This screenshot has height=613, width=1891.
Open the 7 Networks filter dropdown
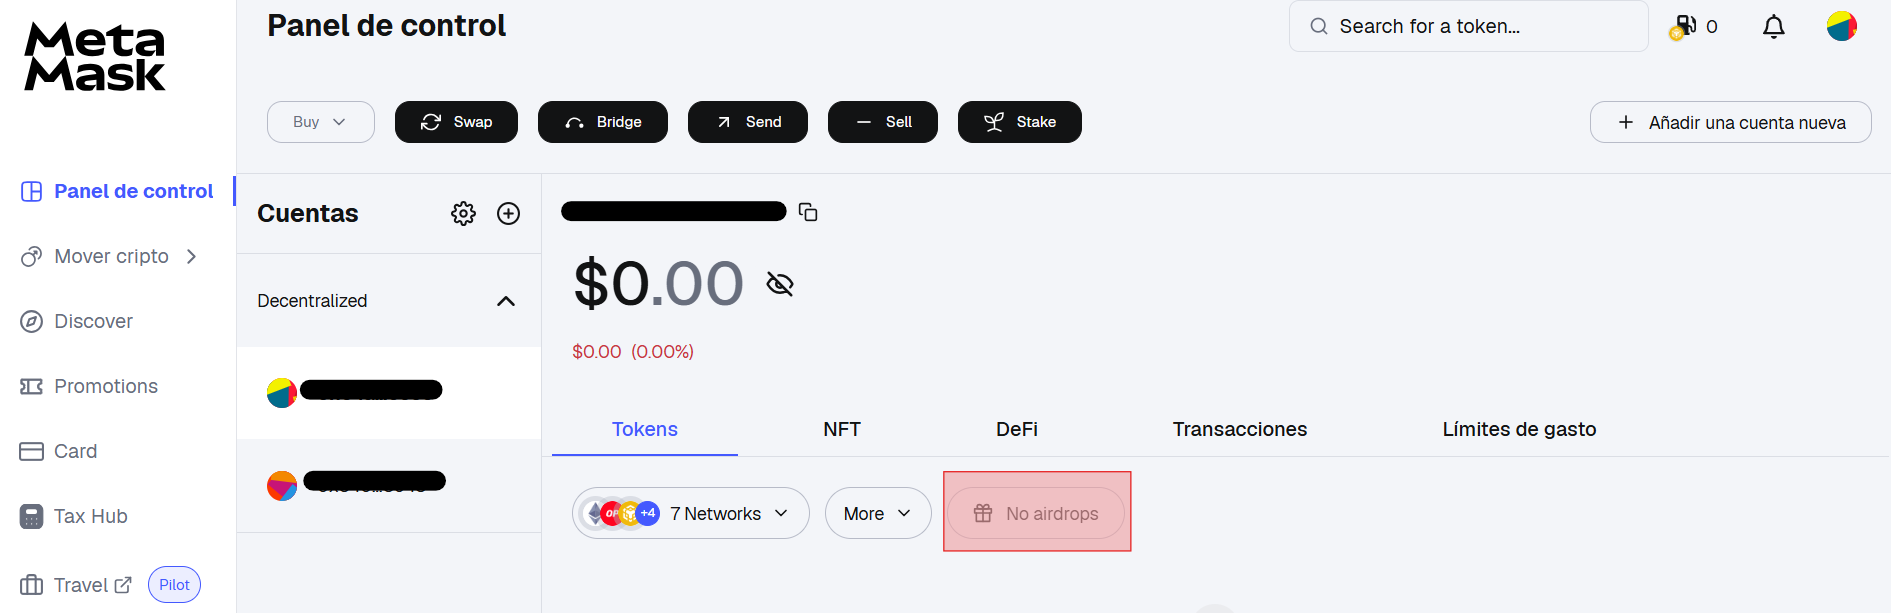tap(690, 513)
